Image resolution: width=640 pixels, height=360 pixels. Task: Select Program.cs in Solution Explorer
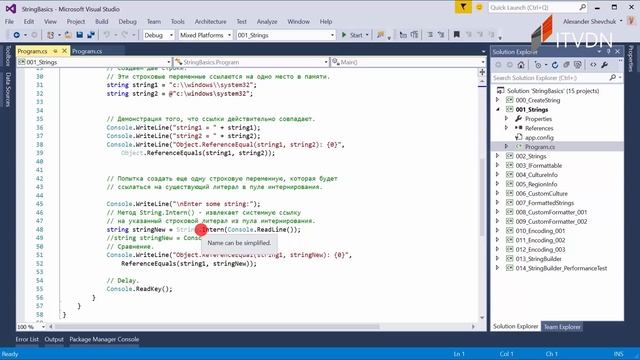click(x=540, y=147)
